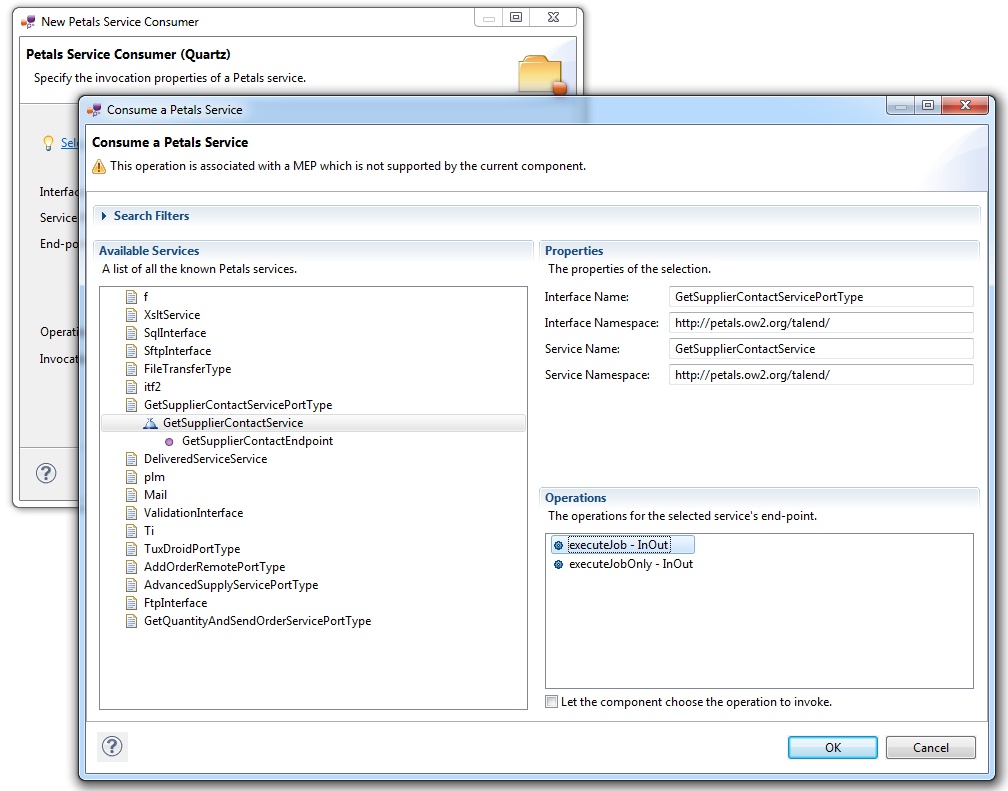Click the XsltService interface icon
Image resolution: width=1008 pixels, height=791 pixels.
click(x=131, y=315)
